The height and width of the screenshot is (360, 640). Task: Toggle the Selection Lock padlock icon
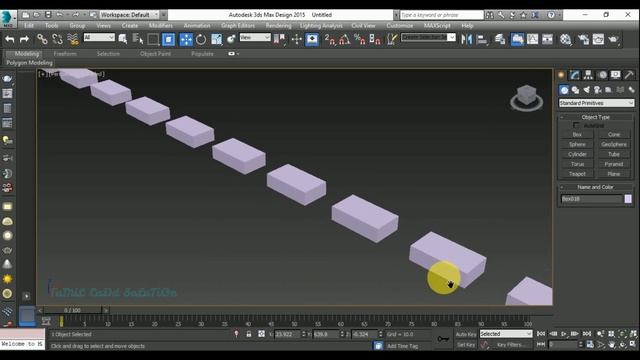249,334
